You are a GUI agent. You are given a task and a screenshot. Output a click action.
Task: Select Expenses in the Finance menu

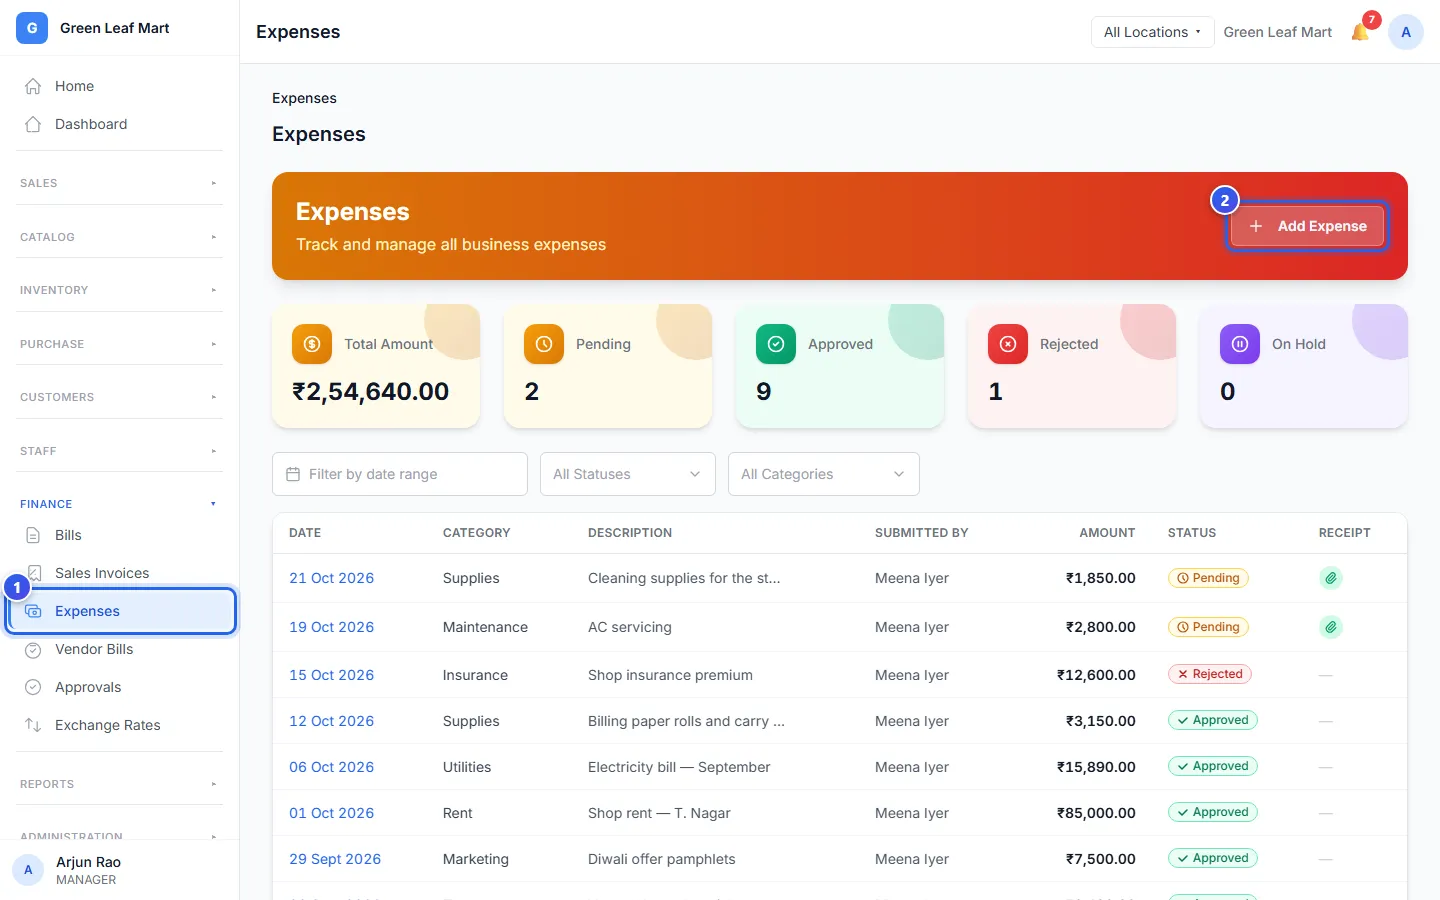[120, 611]
